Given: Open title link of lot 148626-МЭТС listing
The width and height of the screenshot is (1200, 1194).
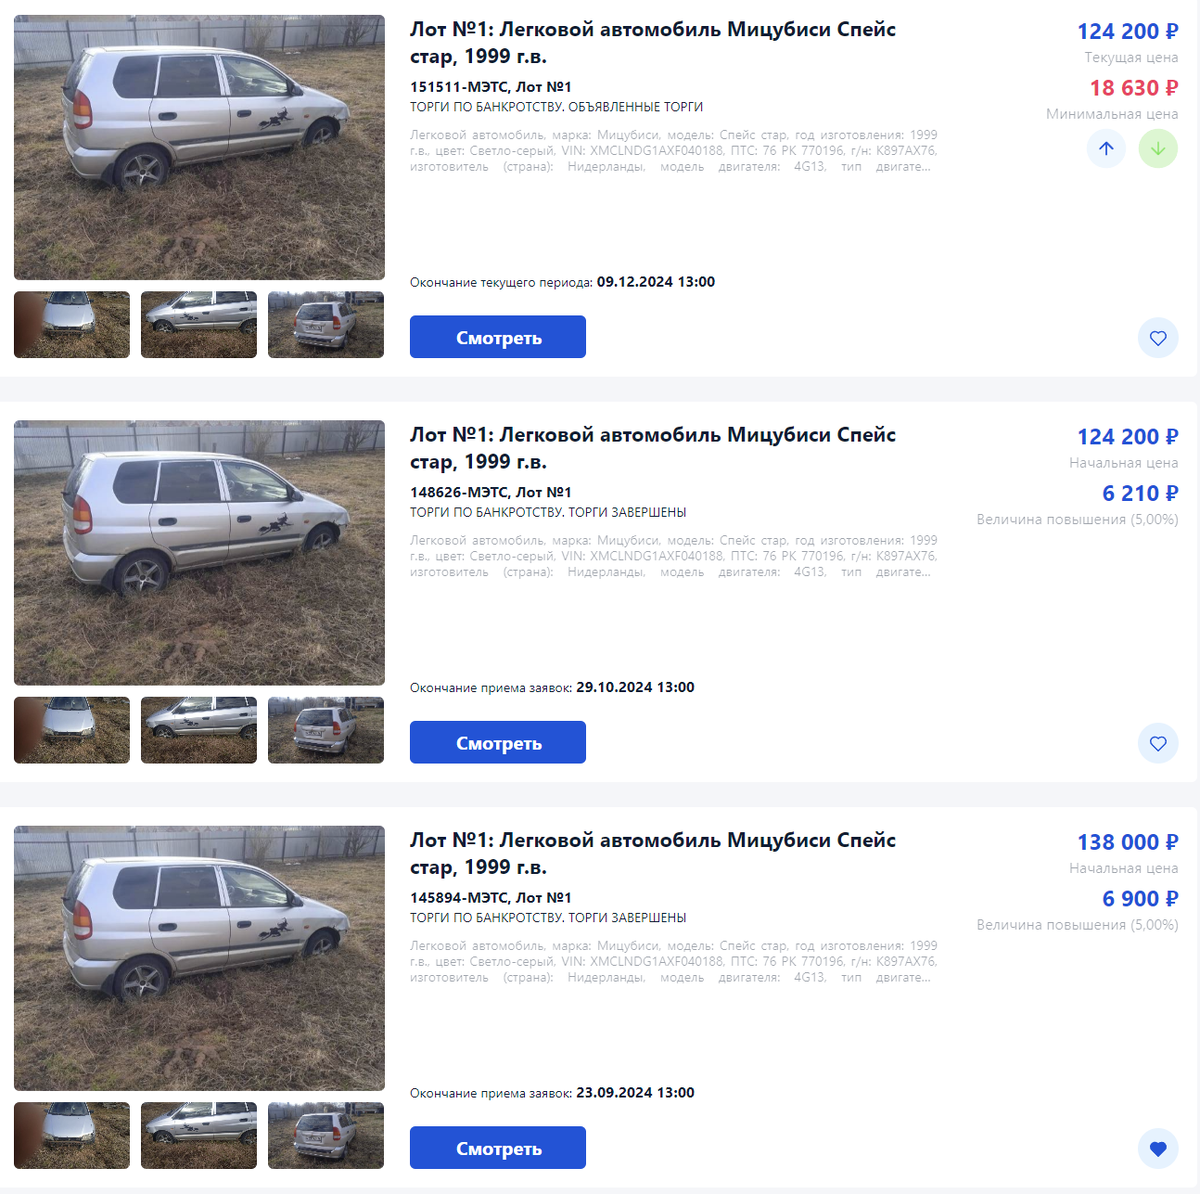Looking at the screenshot, I should pyautogui.click(x=653, y=448).
